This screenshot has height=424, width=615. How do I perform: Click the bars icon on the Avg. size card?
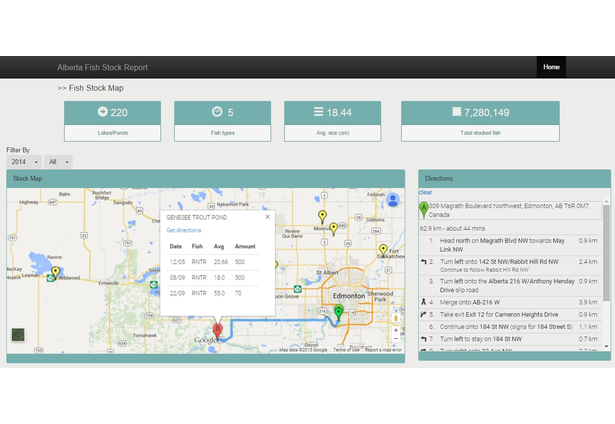coord(318,112)
